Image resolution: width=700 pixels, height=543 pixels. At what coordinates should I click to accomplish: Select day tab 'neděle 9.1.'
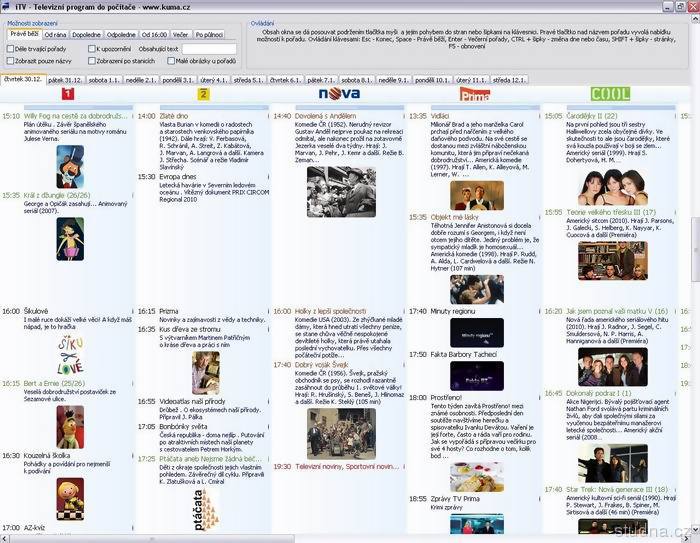coord(393,80)
